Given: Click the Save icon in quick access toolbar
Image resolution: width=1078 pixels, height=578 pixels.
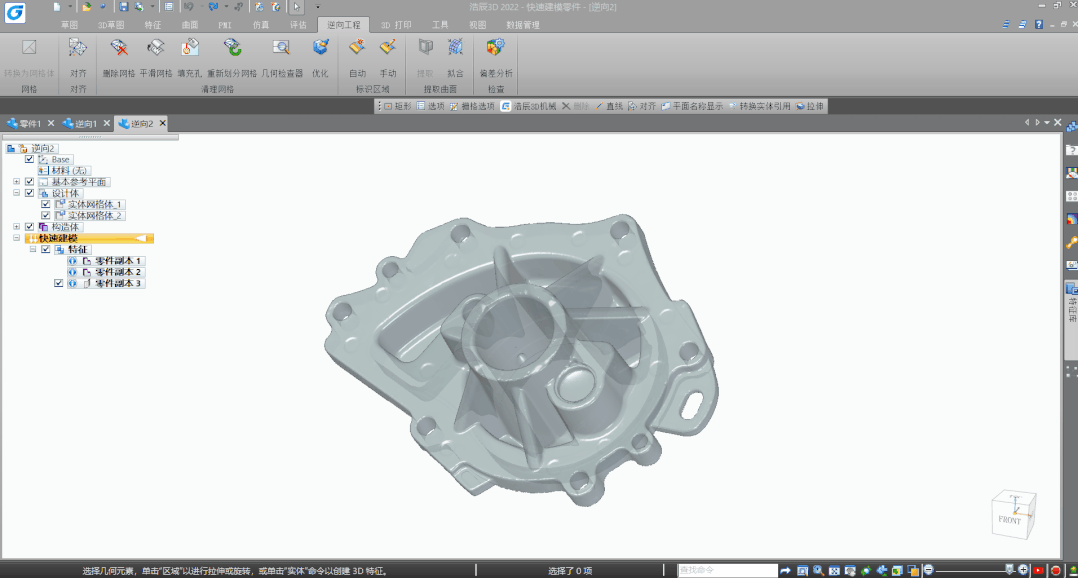Looking at the screenshot, I should click(x=124, y=7).
